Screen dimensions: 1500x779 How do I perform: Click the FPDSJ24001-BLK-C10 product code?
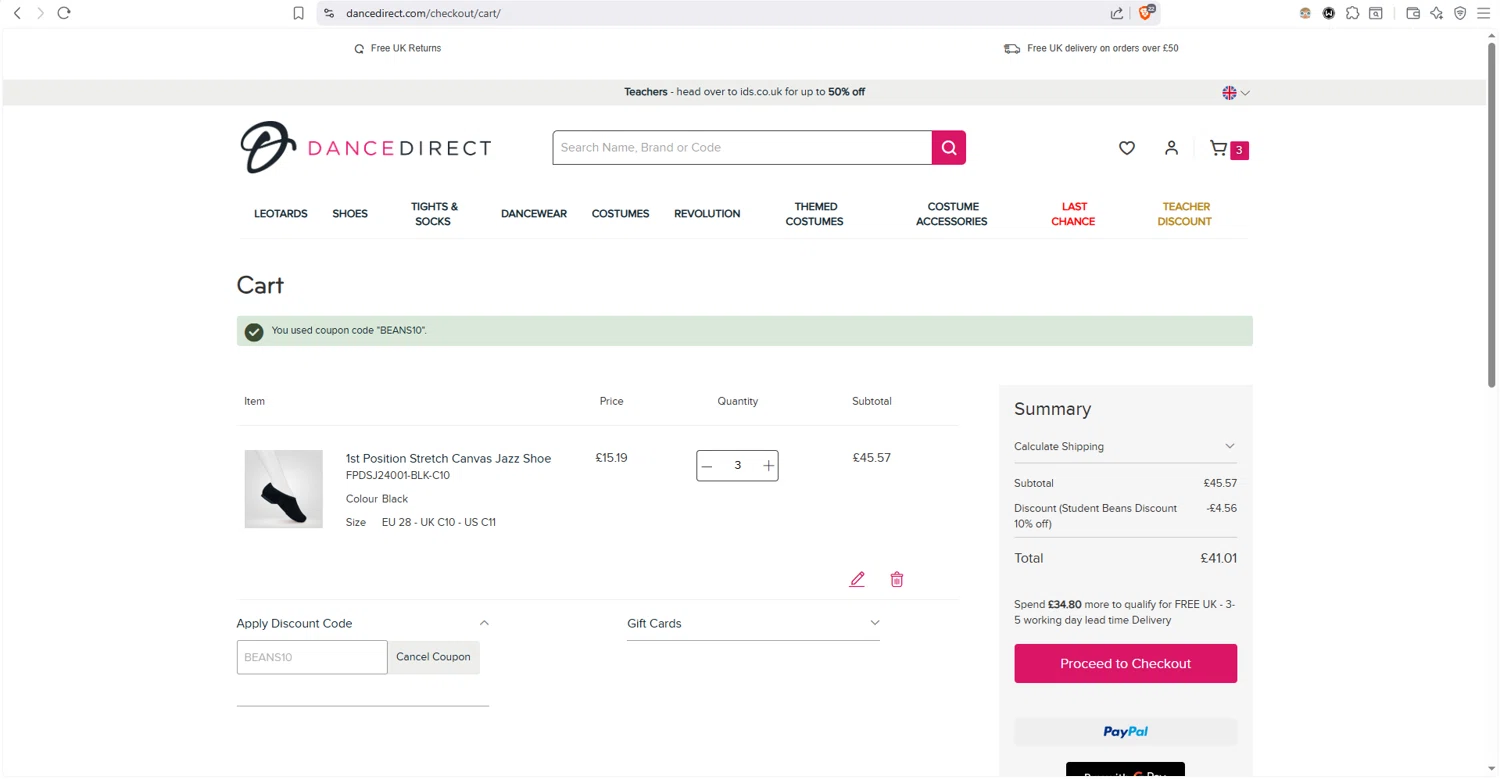coord(398,476)
